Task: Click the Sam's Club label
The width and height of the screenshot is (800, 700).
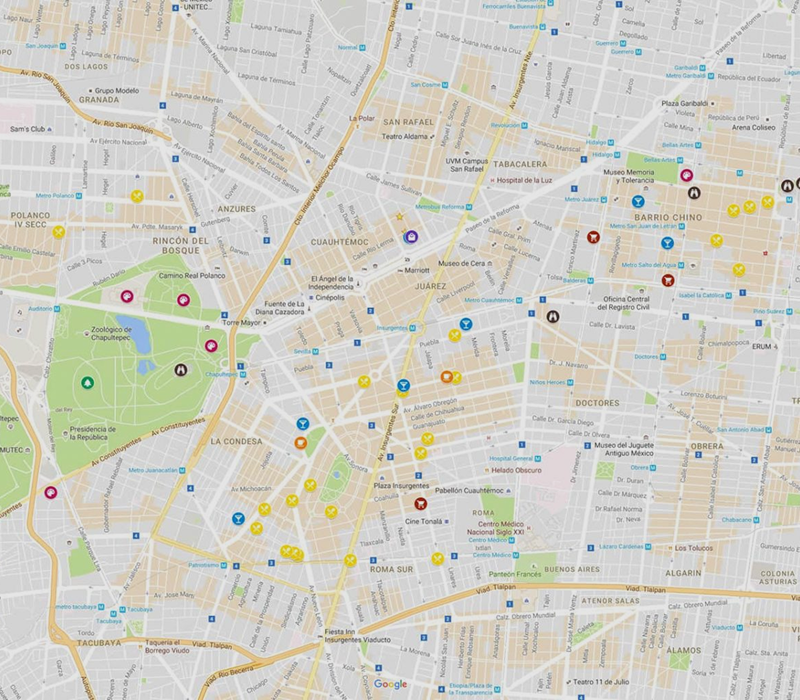Action: pyautogui.click(x=28, y=129)
